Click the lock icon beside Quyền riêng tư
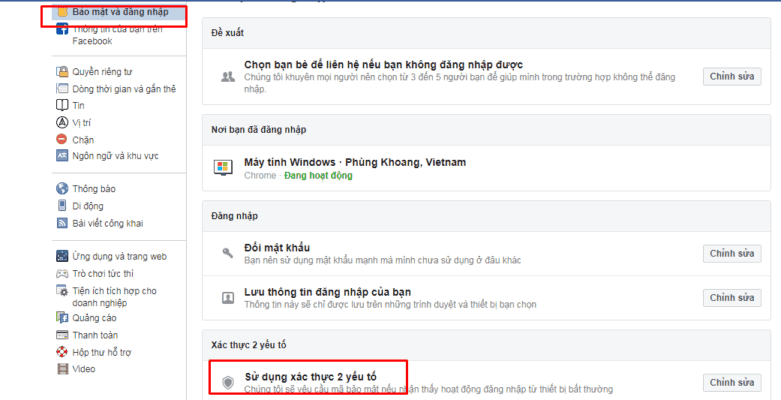This screenshot has height=400, width=781. 62,72
